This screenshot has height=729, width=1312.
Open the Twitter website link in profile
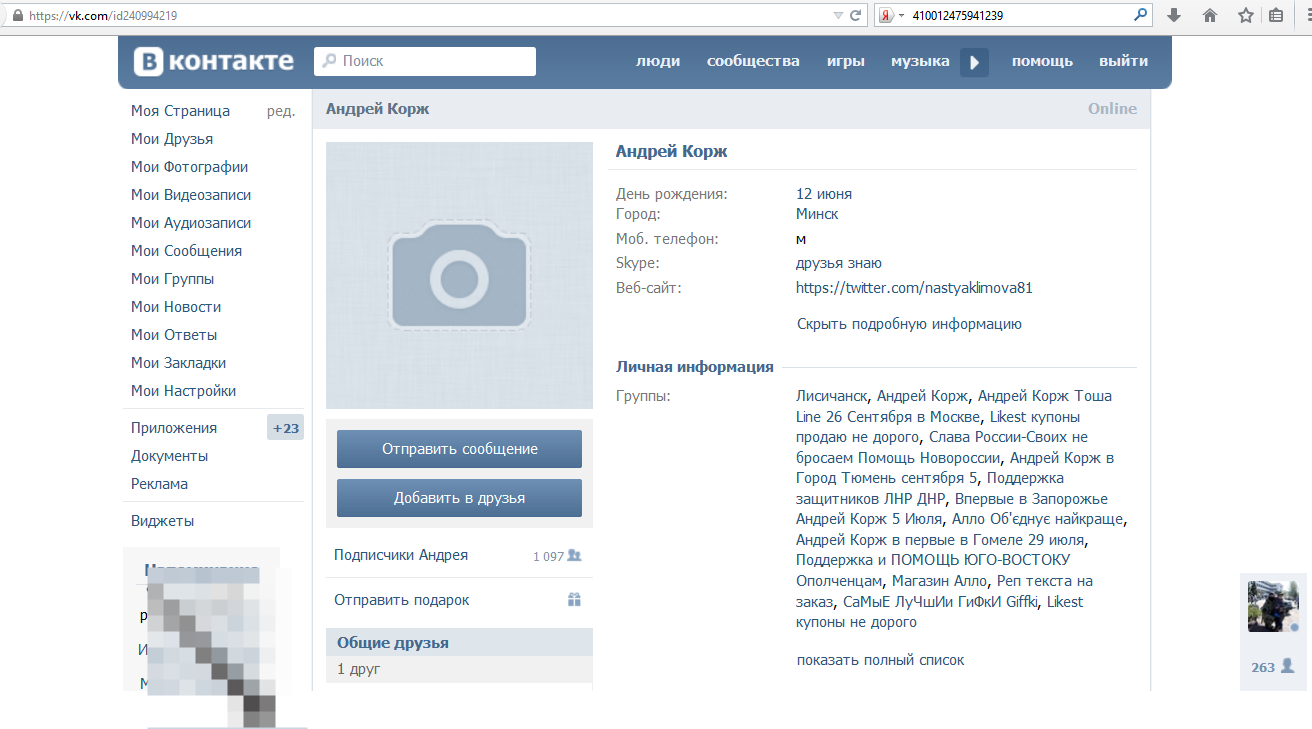point(914,288)
